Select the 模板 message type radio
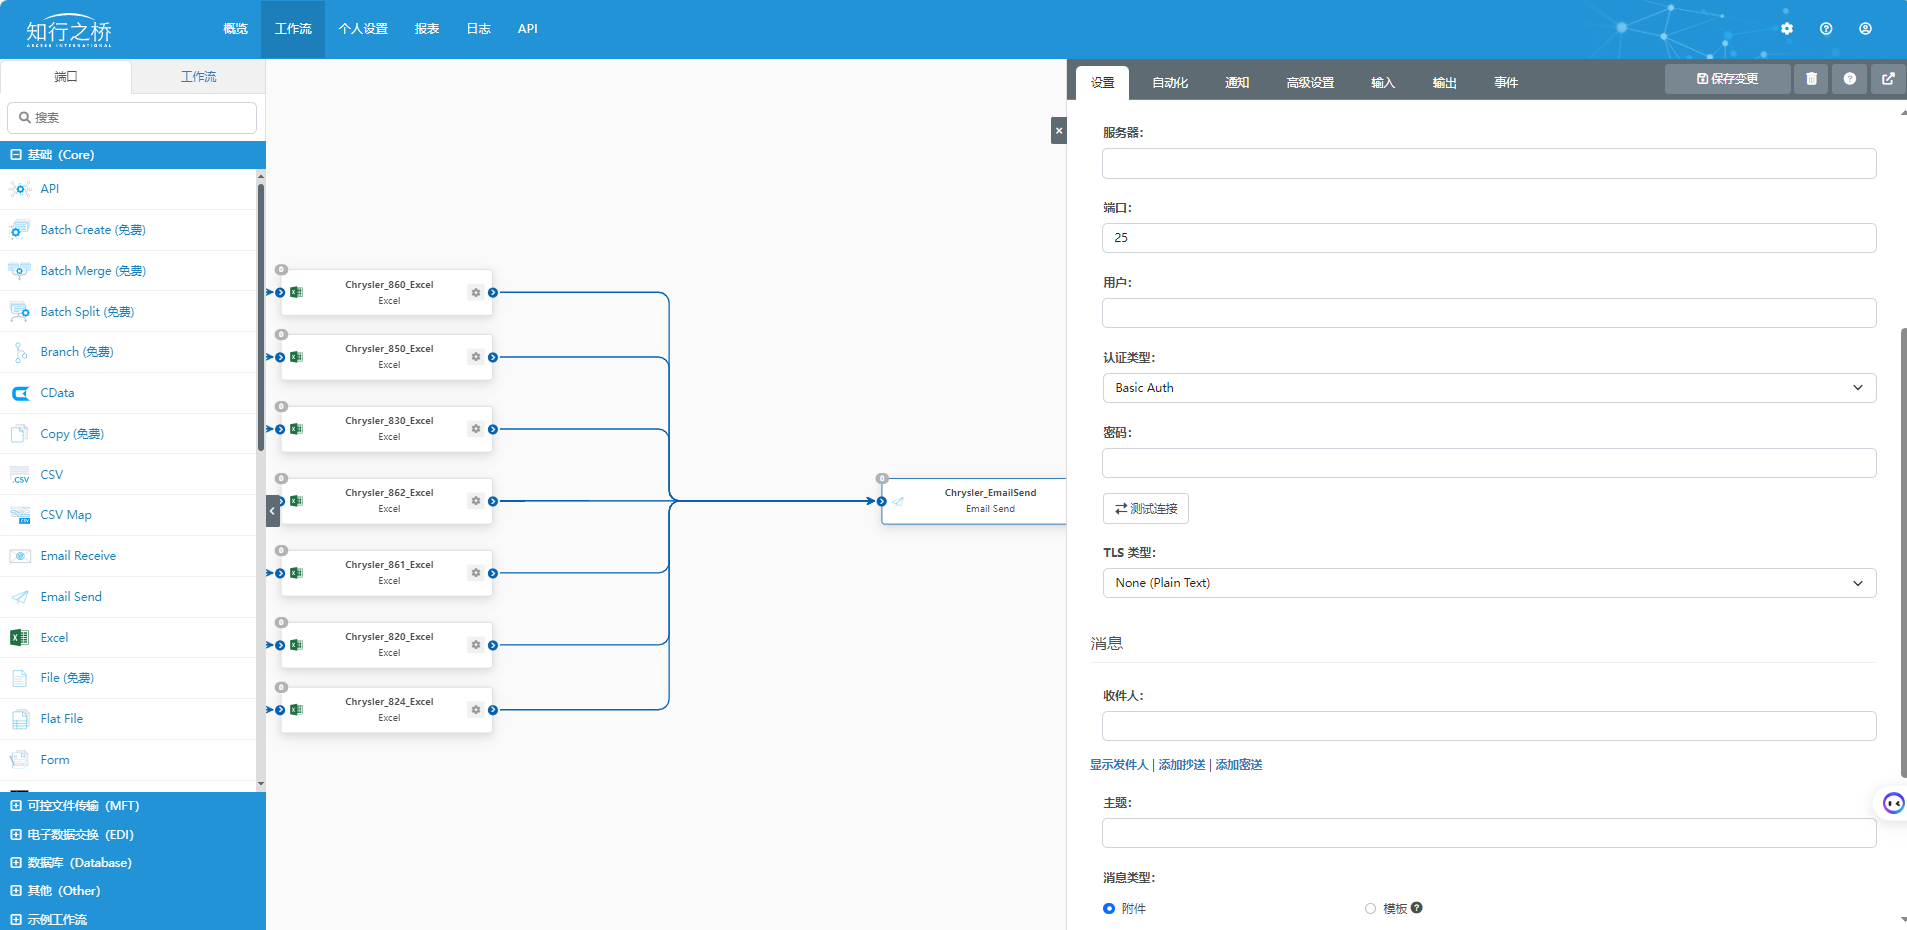 [x=1370, y=909]
